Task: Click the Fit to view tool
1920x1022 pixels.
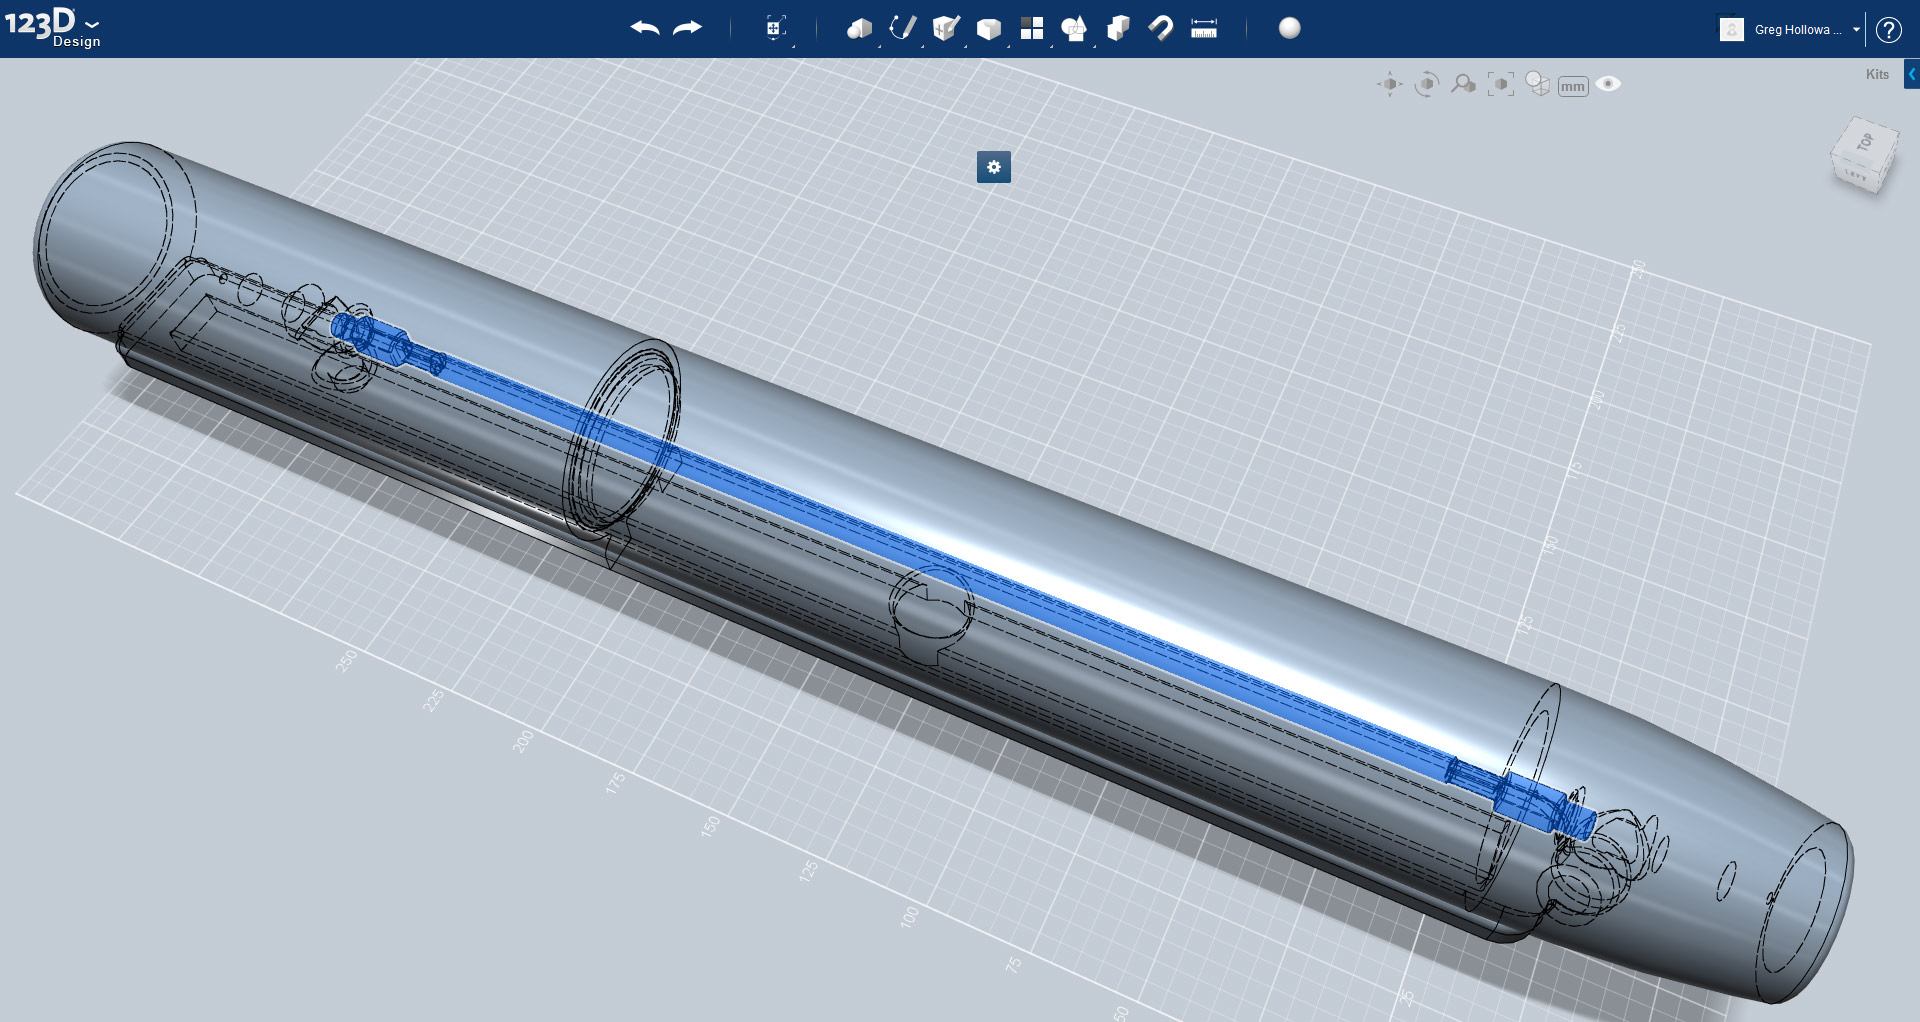Action: pyautogui.click(x=1500, y=84)
